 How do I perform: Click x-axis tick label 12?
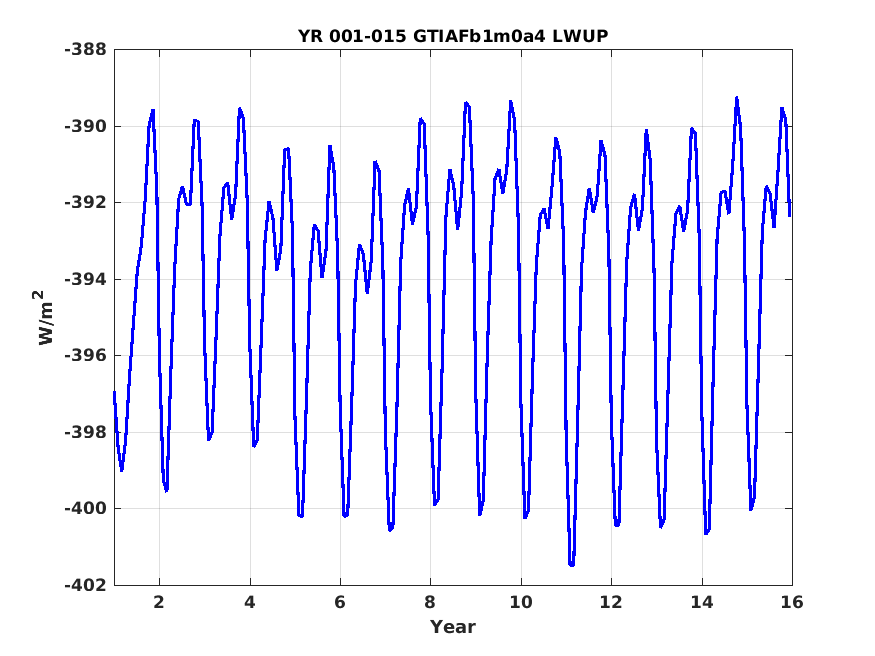pos(611,602)
